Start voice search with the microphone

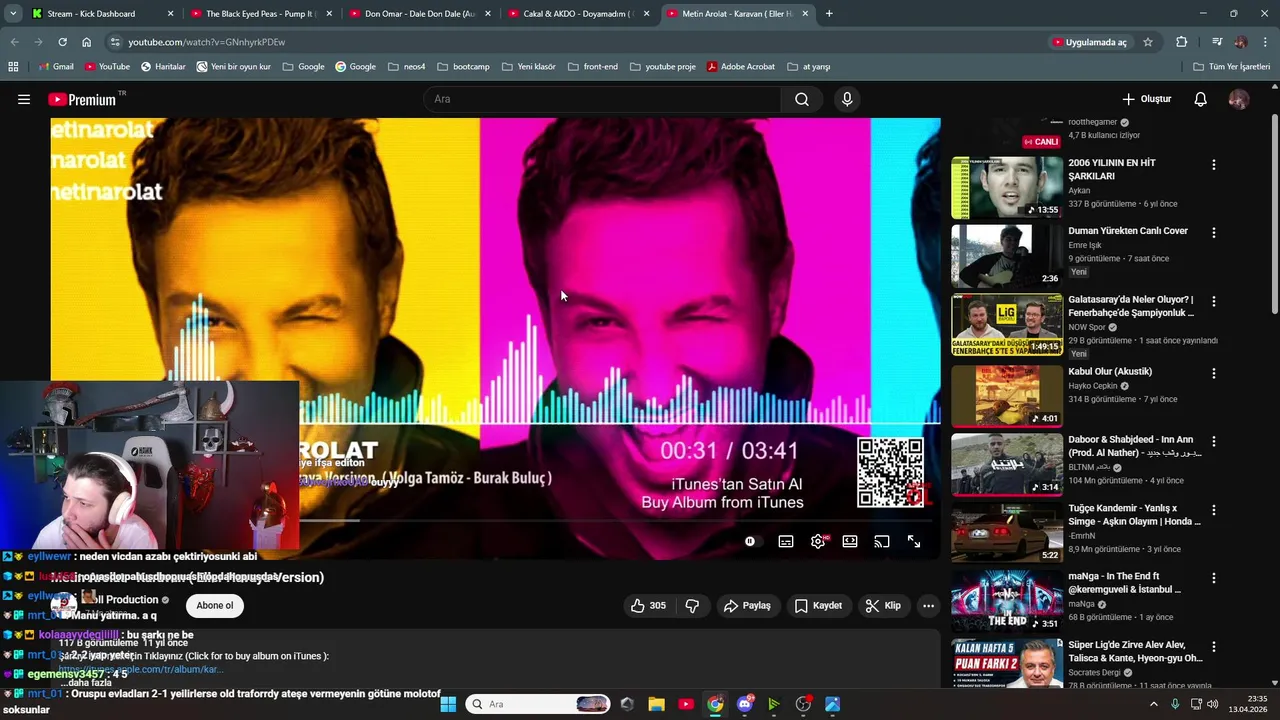pyautogui.click(x=847, y=99)
